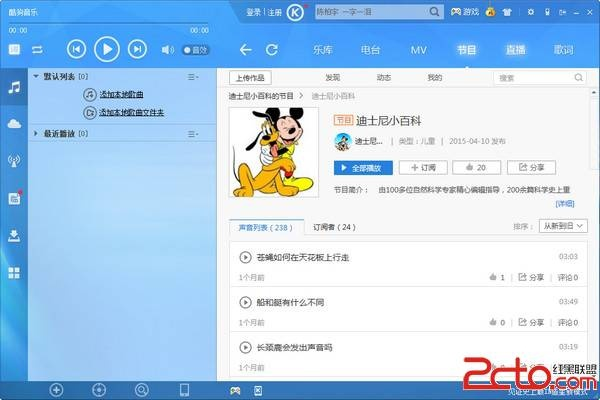Open the 乐库 music library tab
The height and width of the screenshot is (400, 600).
[322, 50]
